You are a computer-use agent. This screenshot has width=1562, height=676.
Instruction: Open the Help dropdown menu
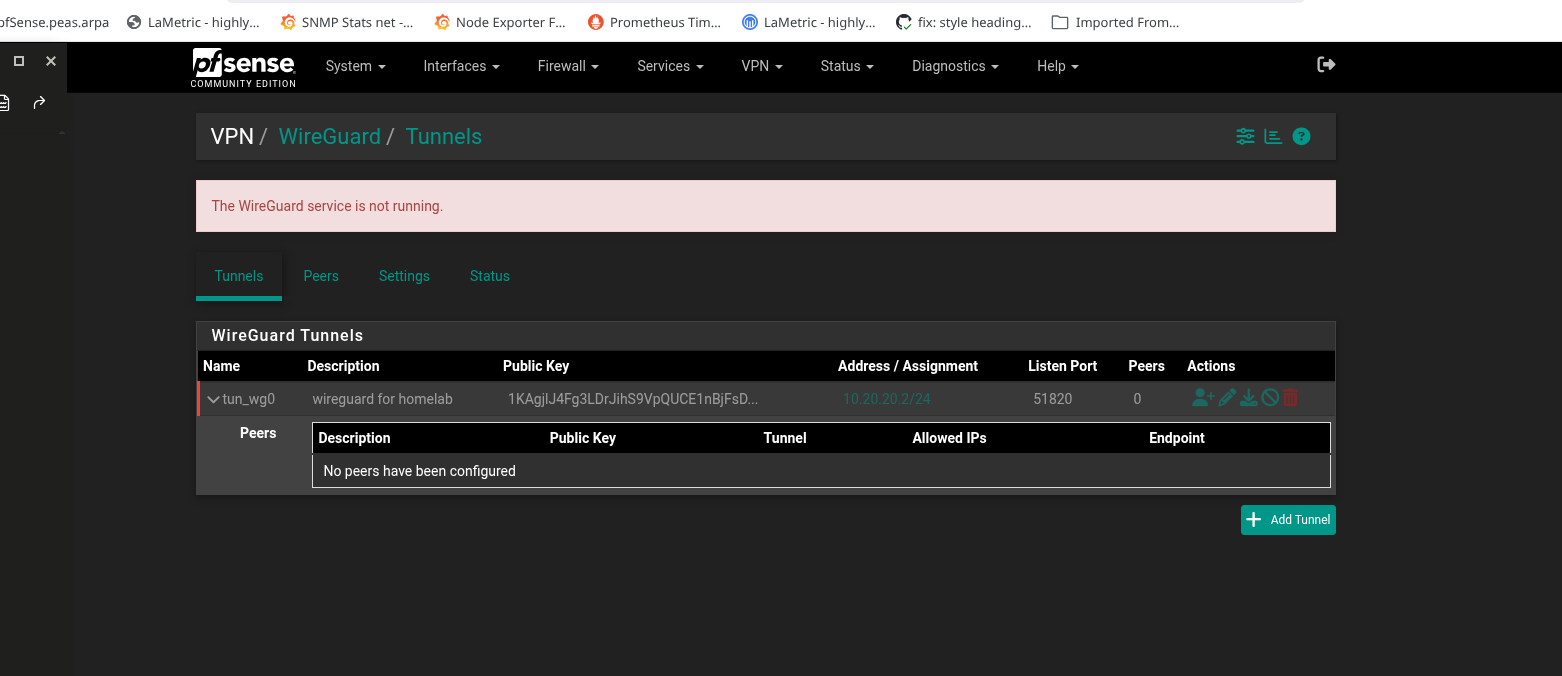pos(1058,66)
